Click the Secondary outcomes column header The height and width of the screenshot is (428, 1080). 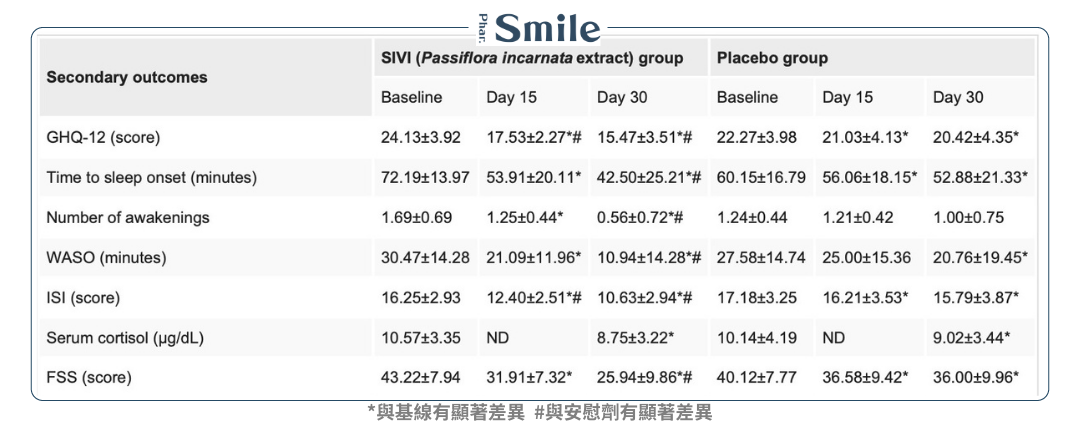pyautogui.click(x=127, y=77)
